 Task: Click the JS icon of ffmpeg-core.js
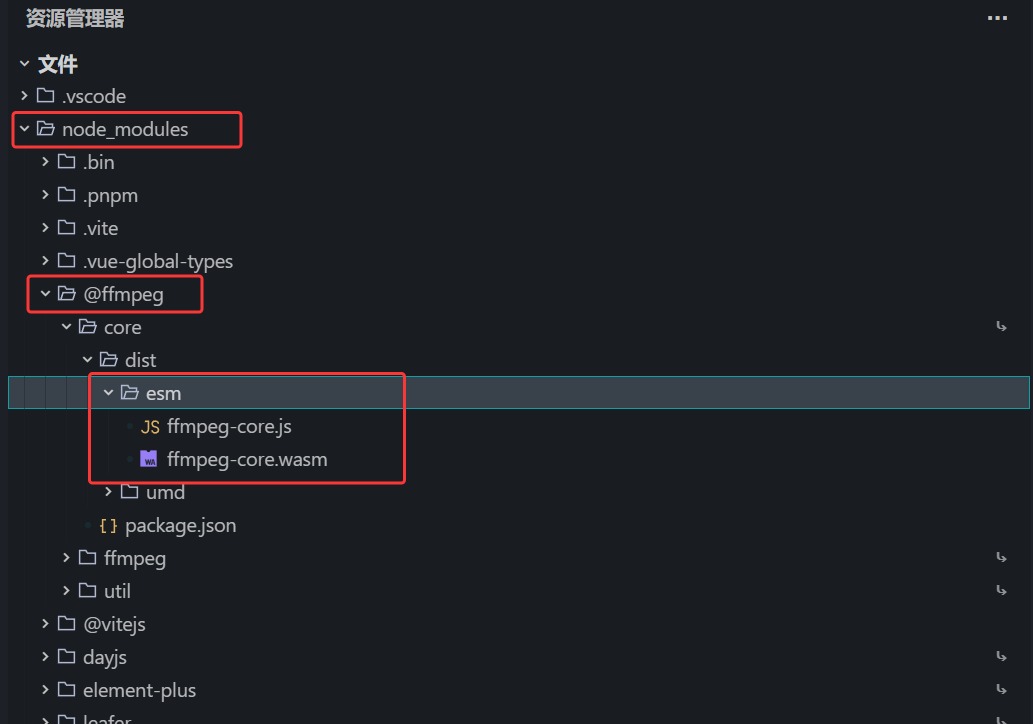pyautogui.click(x=148, y=426)
